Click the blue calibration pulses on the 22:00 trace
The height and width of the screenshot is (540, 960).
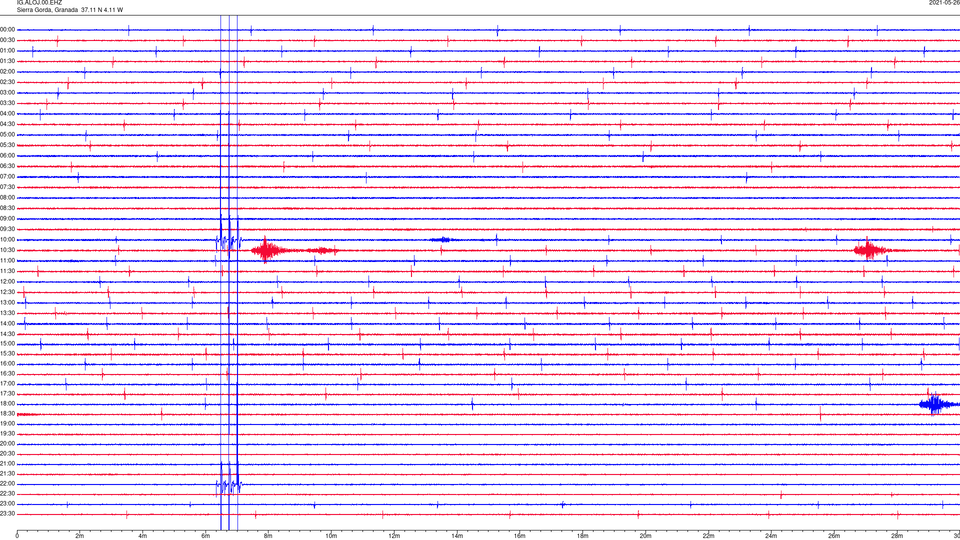tap(229, 486)
